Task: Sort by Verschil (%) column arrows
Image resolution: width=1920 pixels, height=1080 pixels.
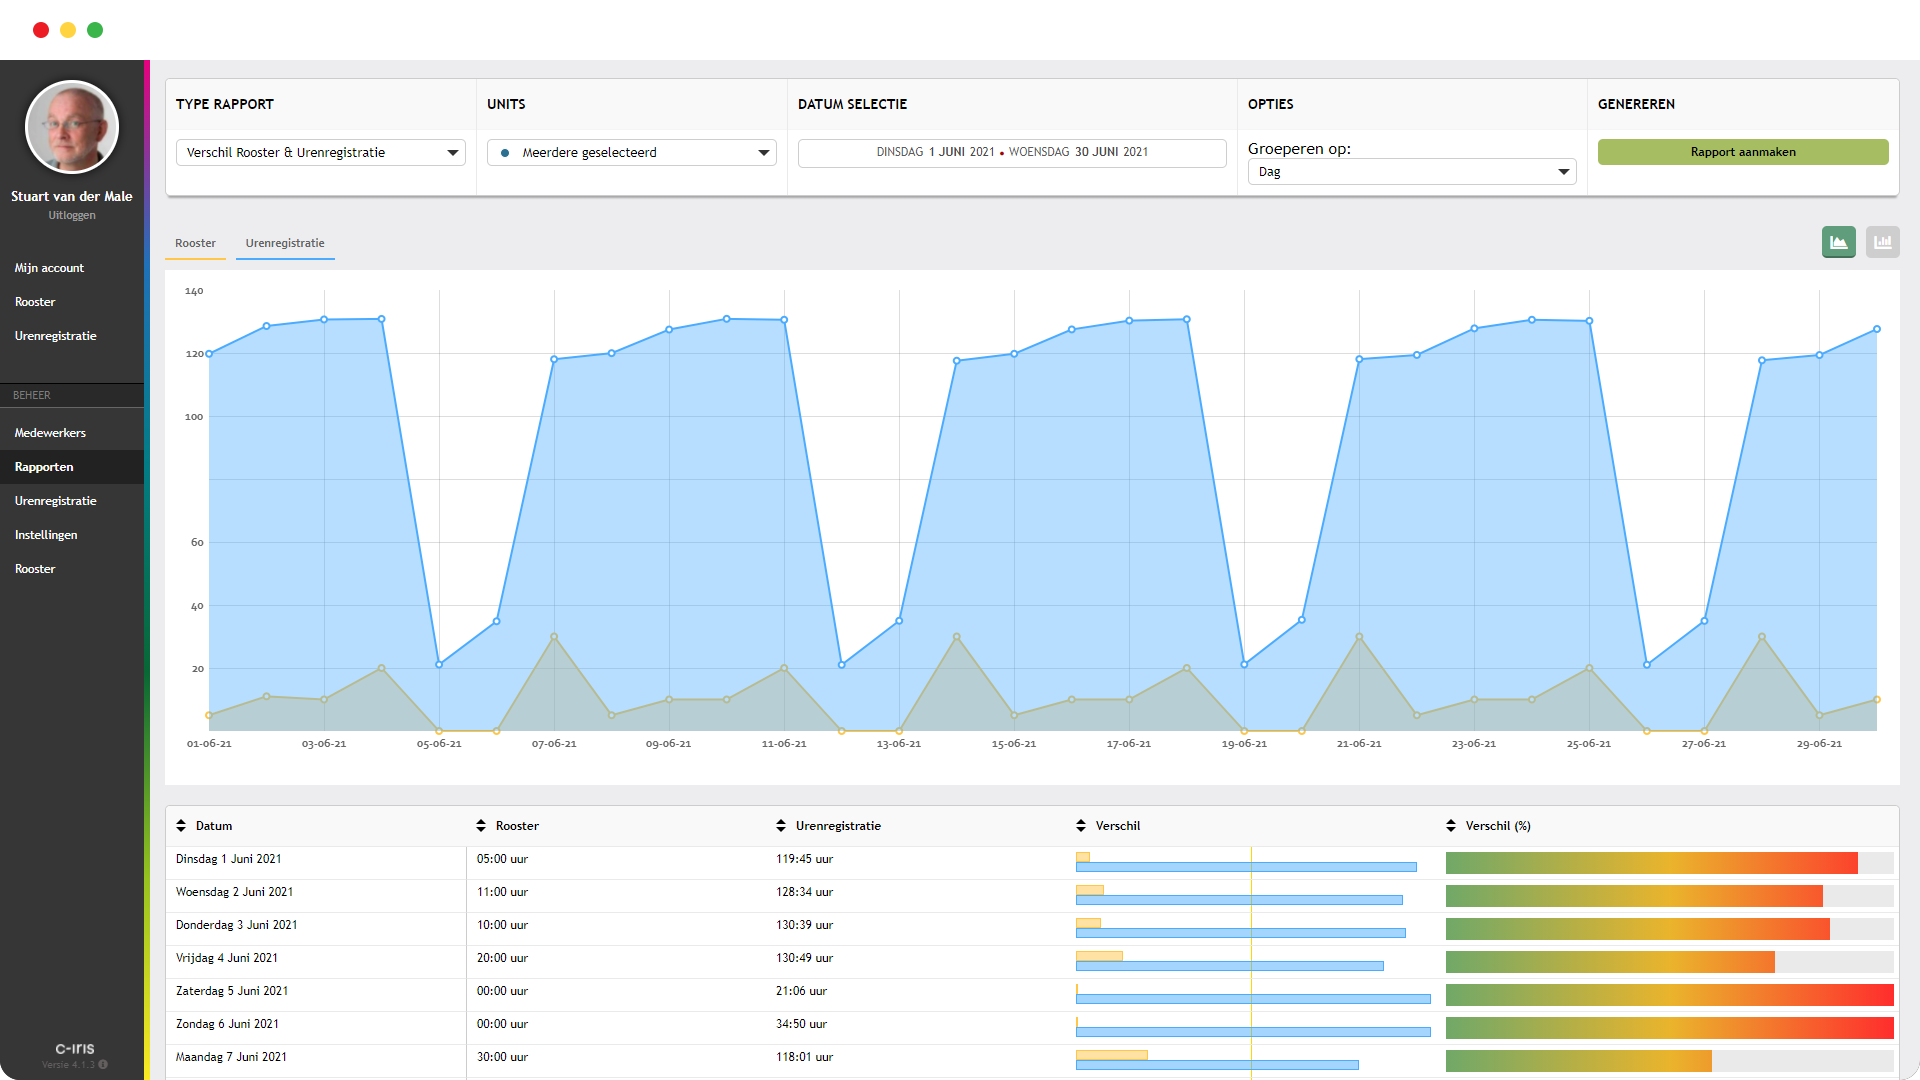Action: click(x=1451, y=826)
